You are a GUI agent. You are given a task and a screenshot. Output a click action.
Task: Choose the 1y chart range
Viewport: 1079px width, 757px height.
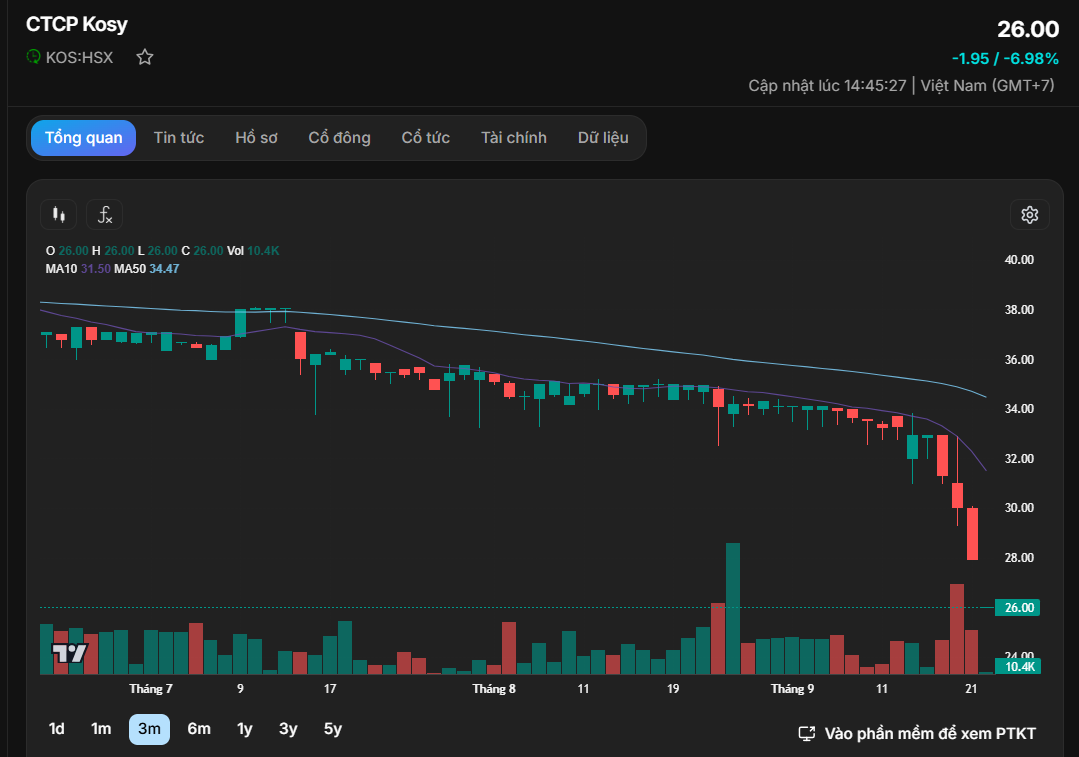244,729
